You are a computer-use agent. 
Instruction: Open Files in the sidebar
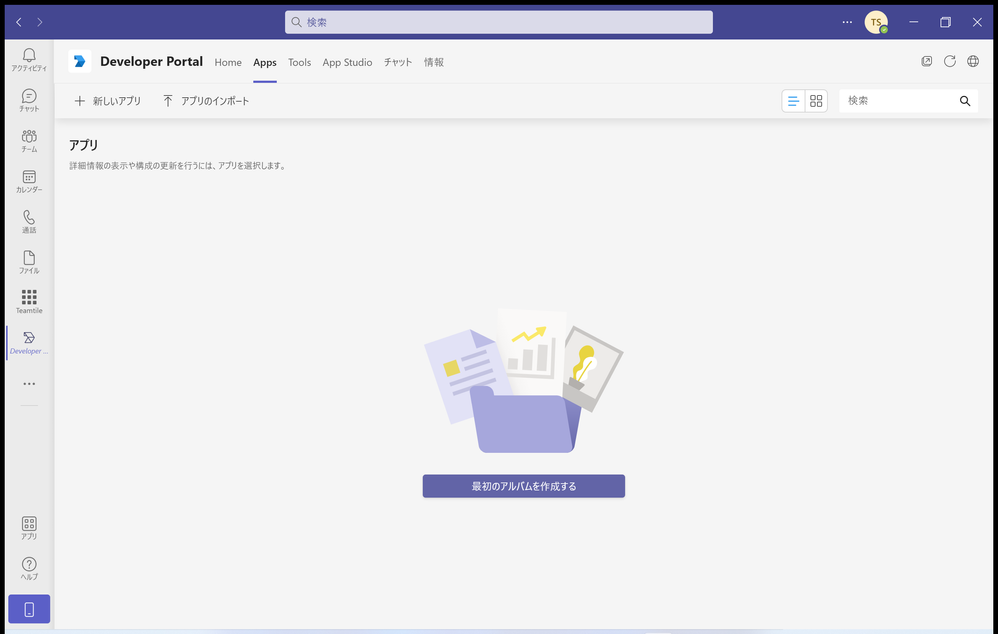(29, 262)
